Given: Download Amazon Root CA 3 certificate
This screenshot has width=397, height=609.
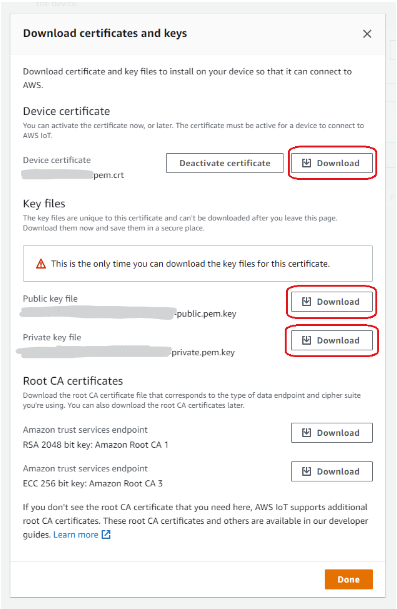Looking at the screenshot, I should tap(332, 472).
